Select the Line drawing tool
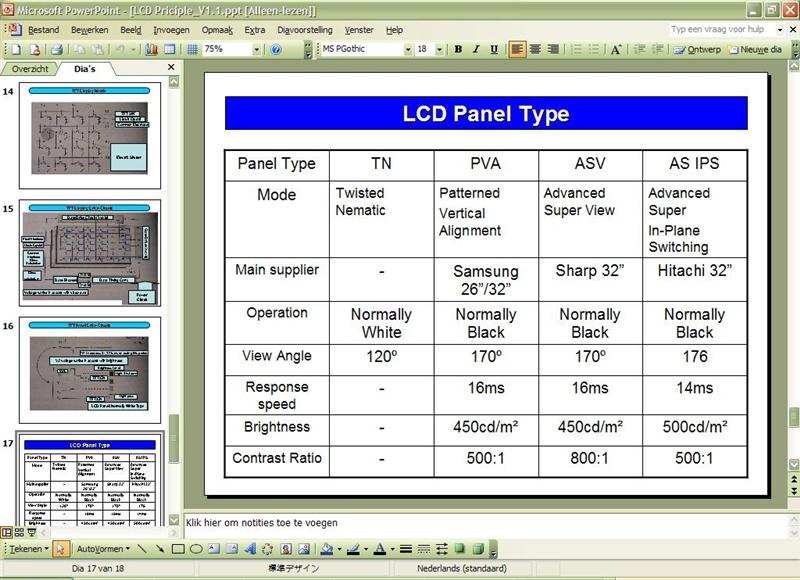The image size is (800, 580). click(x=142, y=549)
